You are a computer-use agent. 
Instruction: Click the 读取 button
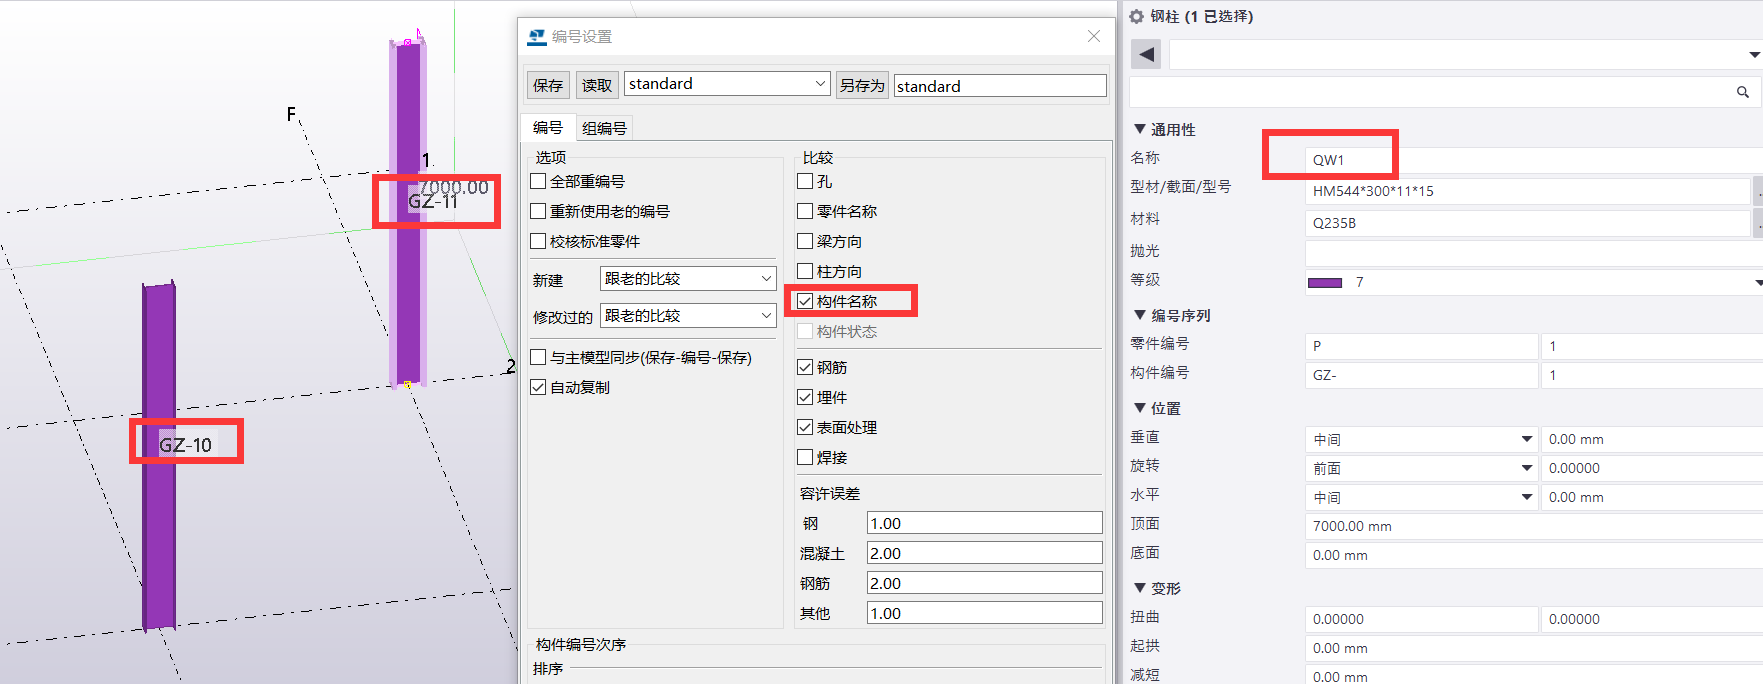[597, 85]
